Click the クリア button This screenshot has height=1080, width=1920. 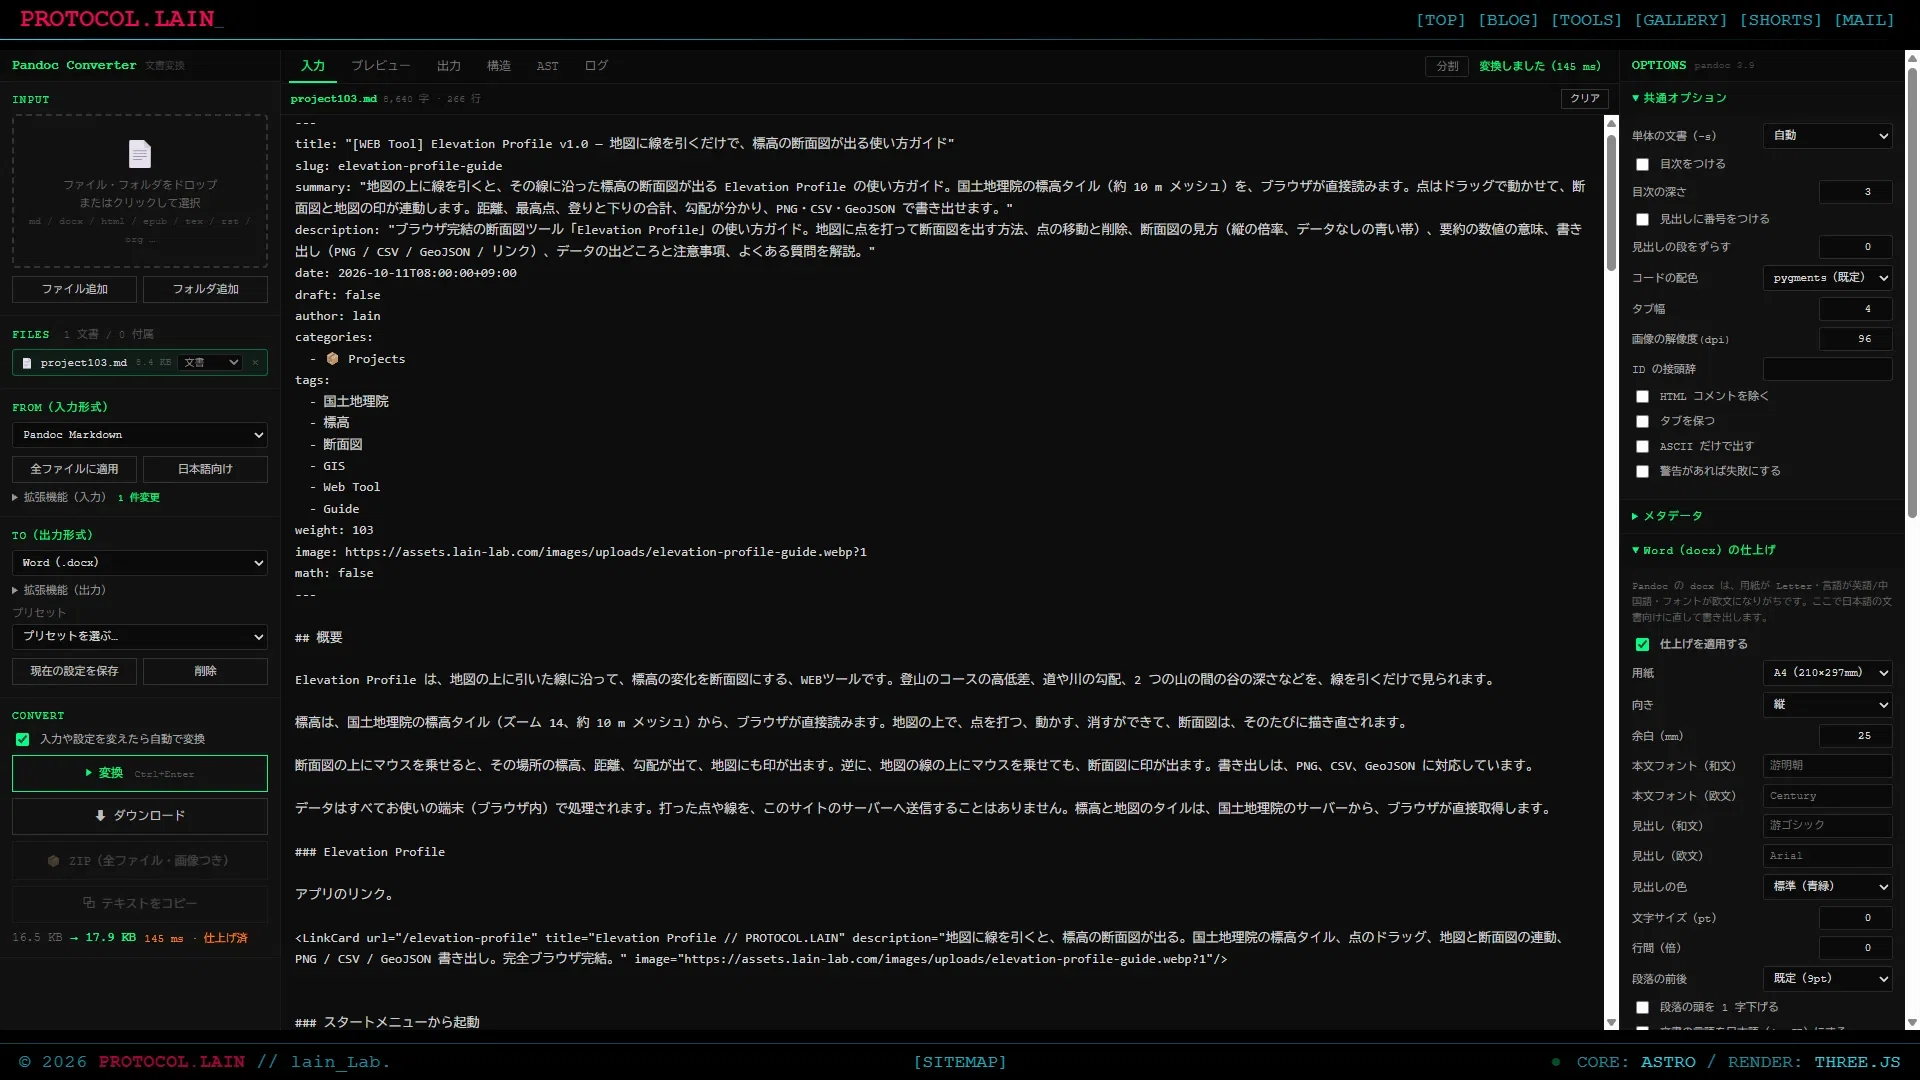[x=1585, y=99]
